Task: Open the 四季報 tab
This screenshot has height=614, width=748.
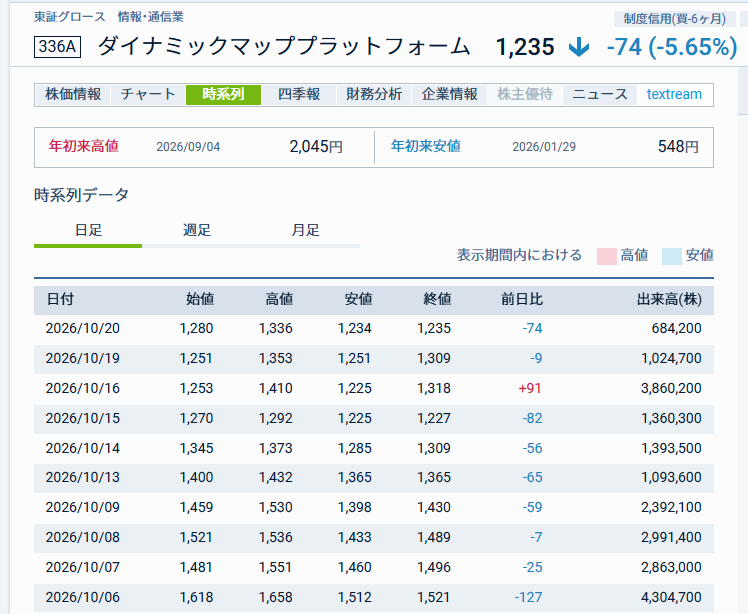Action: coord(299,94)
